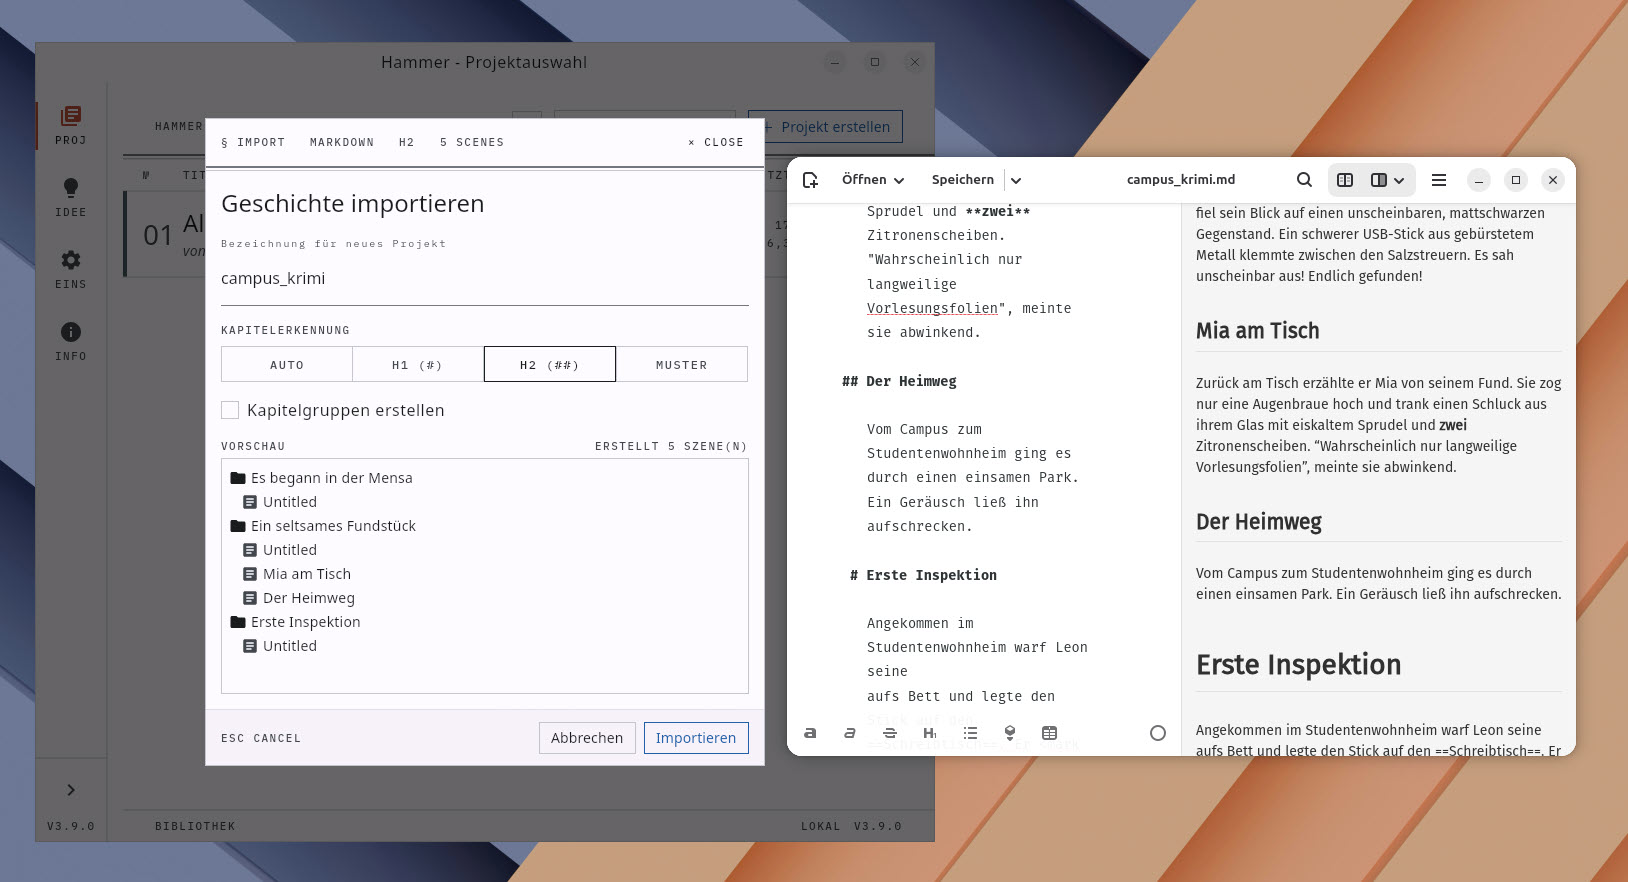
Task: Open the IDEE lightbulb section in the sidebar
Action: (x=71, y=197)
